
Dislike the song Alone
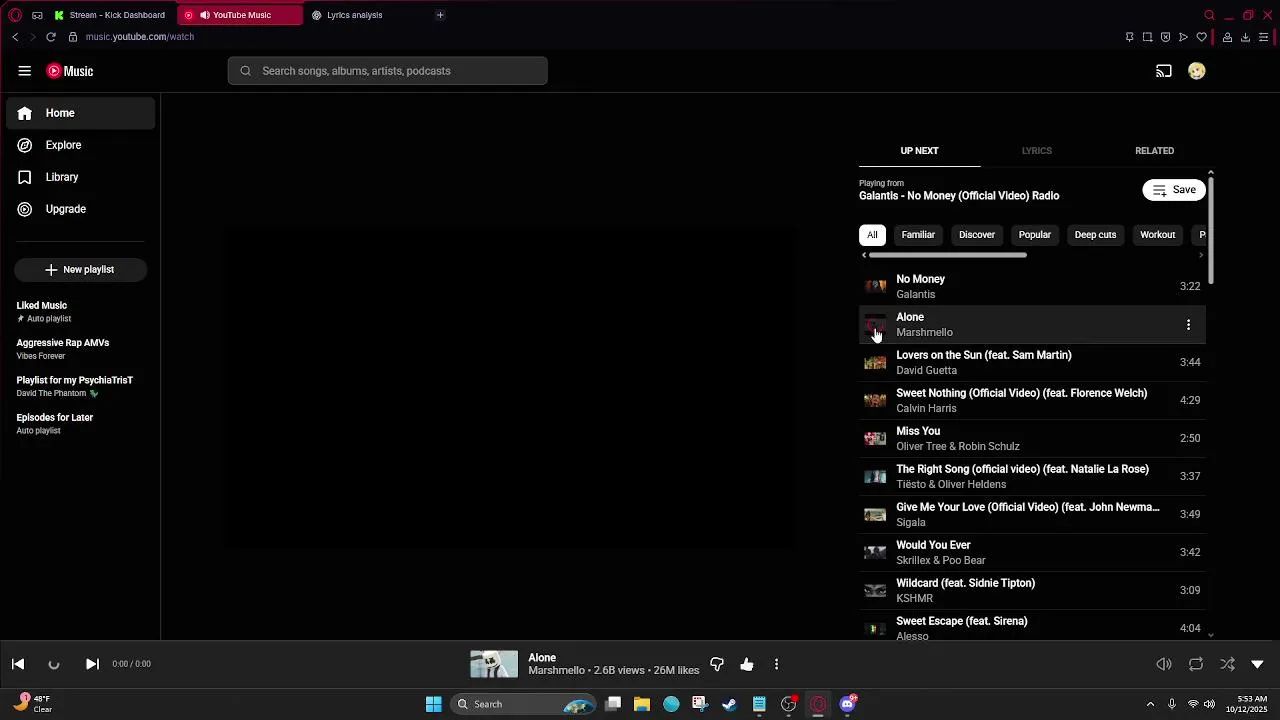coord(717,664)
